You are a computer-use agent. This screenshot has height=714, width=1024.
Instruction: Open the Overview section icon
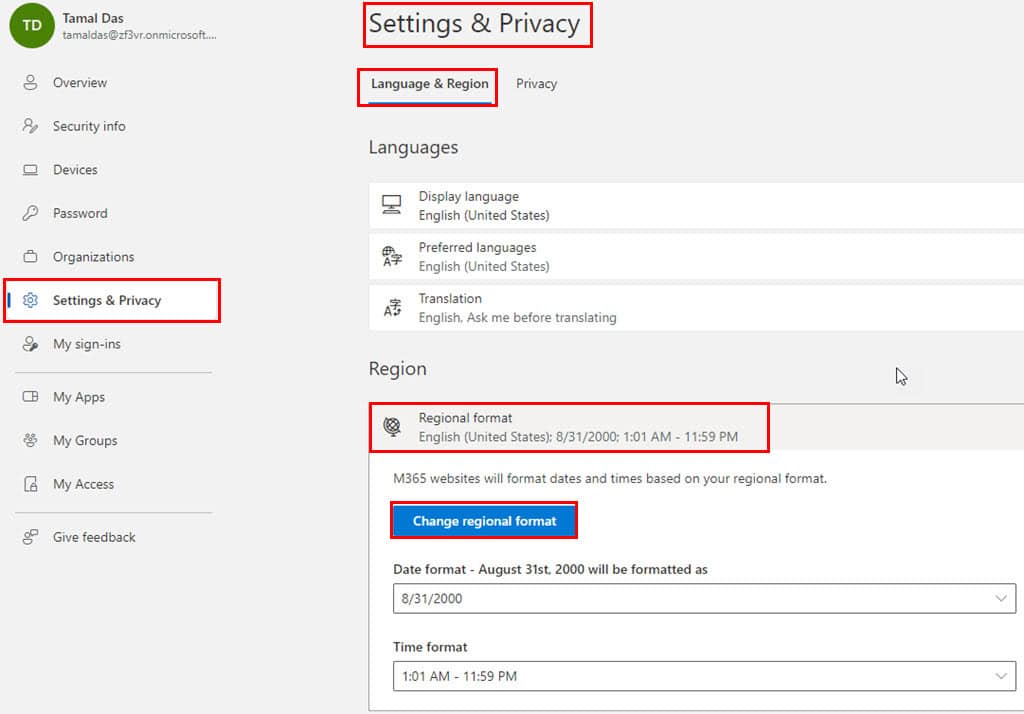coord(33,83)
